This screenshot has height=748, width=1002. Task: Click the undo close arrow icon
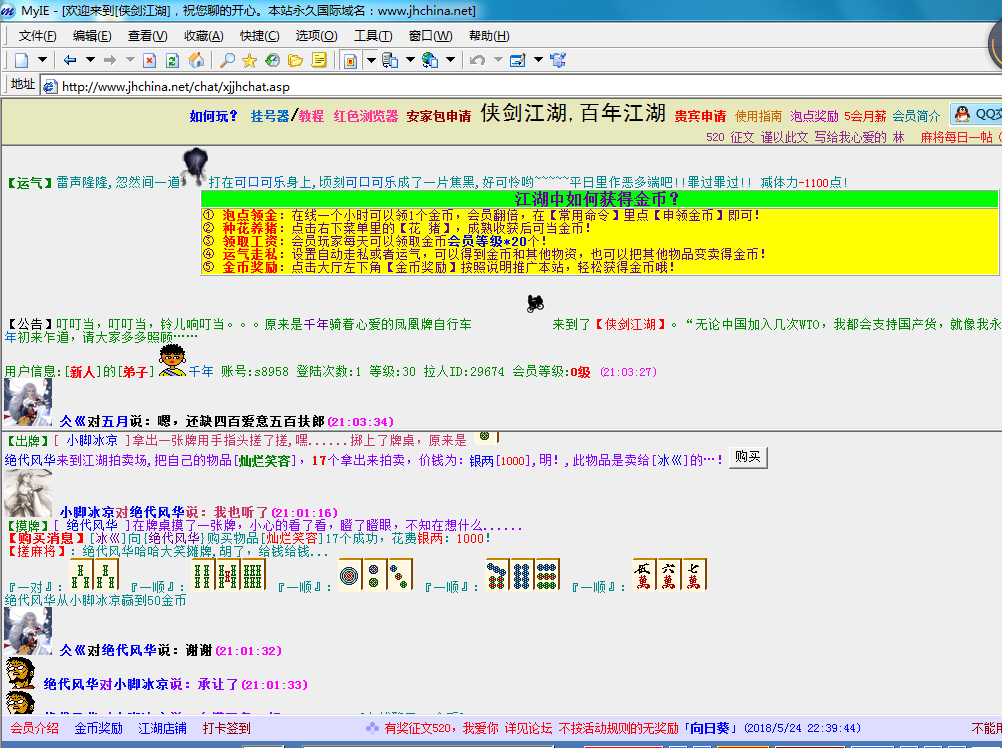click(477, 60)
